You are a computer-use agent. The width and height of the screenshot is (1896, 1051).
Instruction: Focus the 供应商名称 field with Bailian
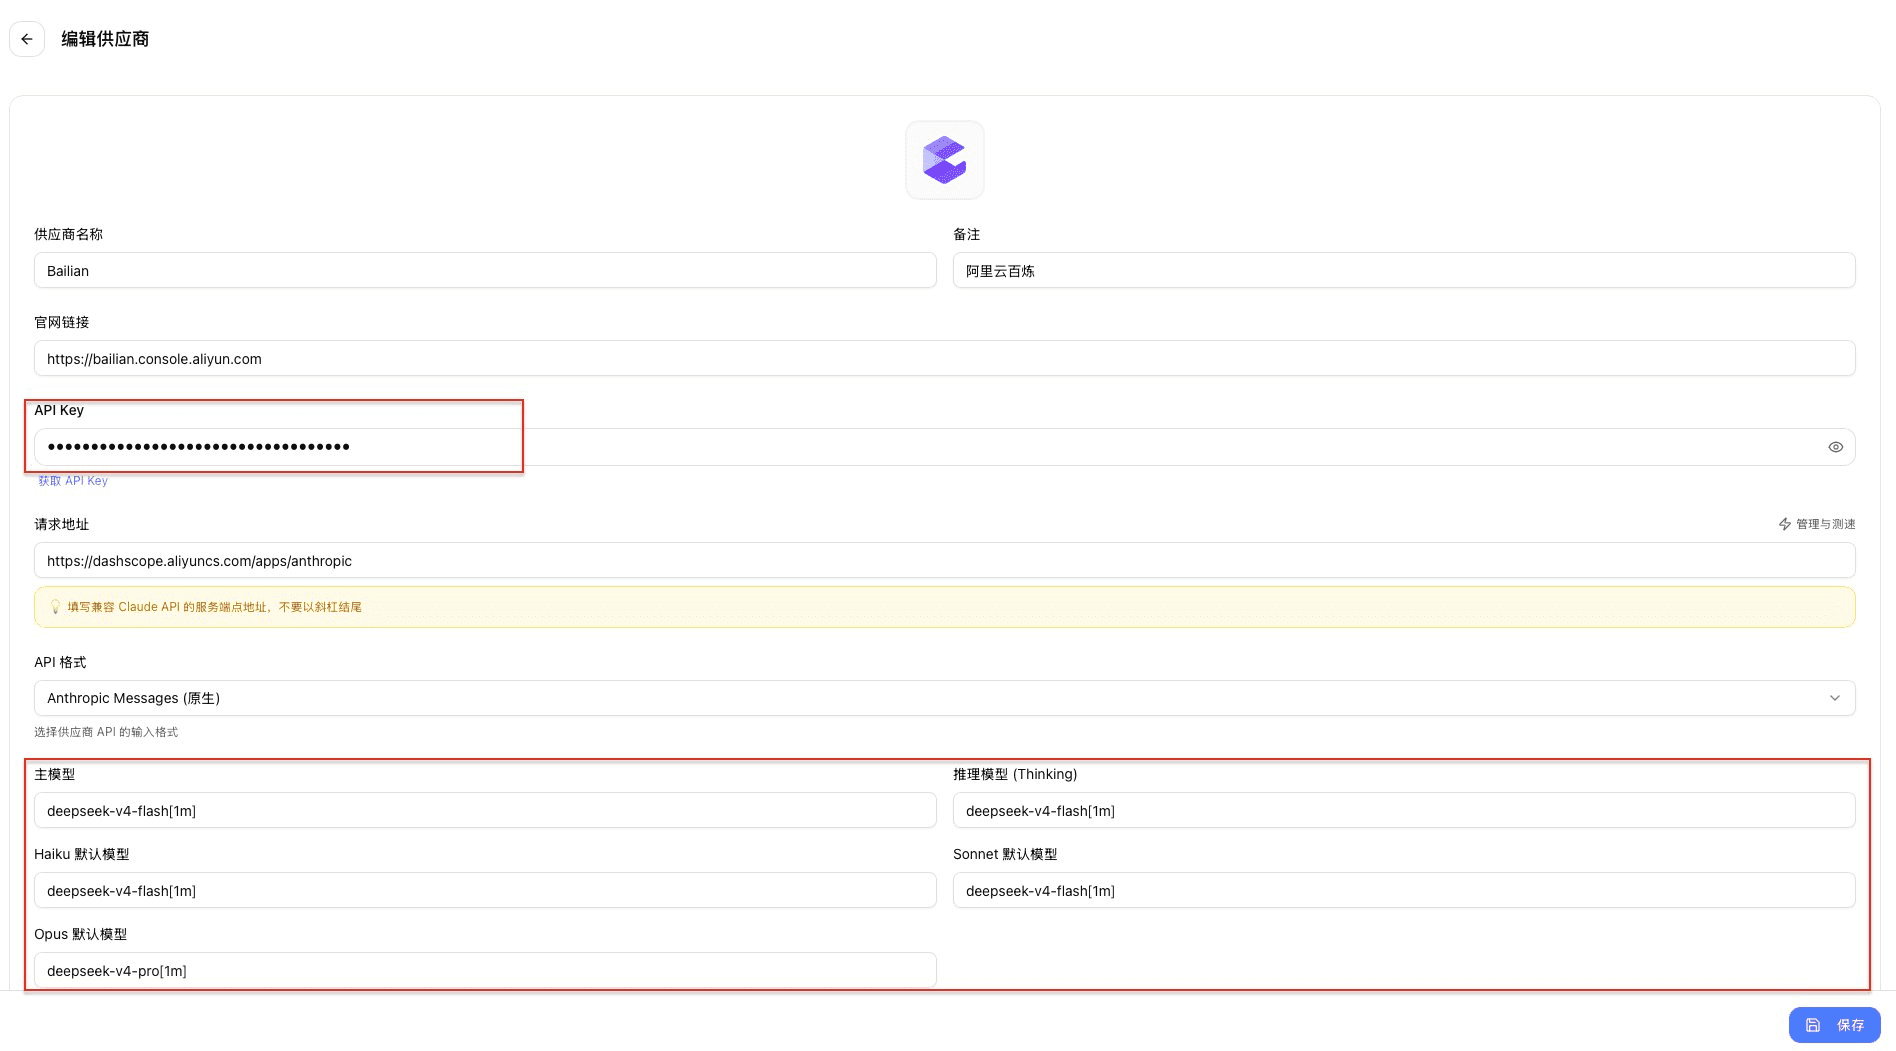(x=485, y=271)
